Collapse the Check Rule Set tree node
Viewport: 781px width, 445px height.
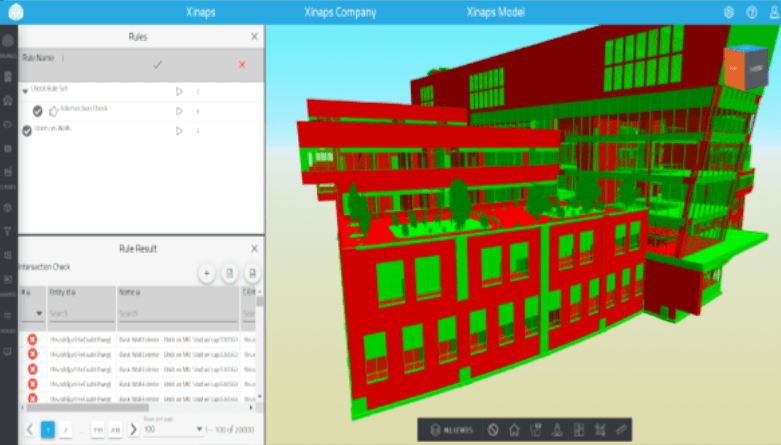point(25,91)
